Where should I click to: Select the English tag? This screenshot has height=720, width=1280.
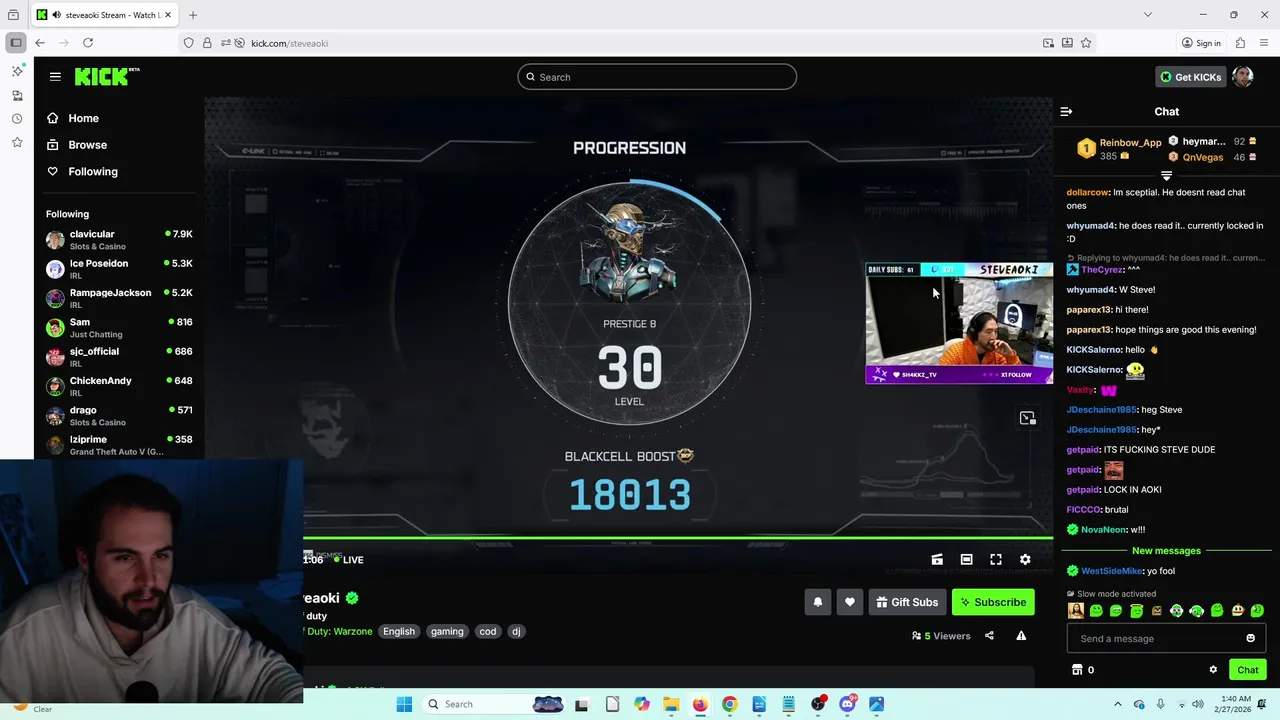tap(398, 631)
